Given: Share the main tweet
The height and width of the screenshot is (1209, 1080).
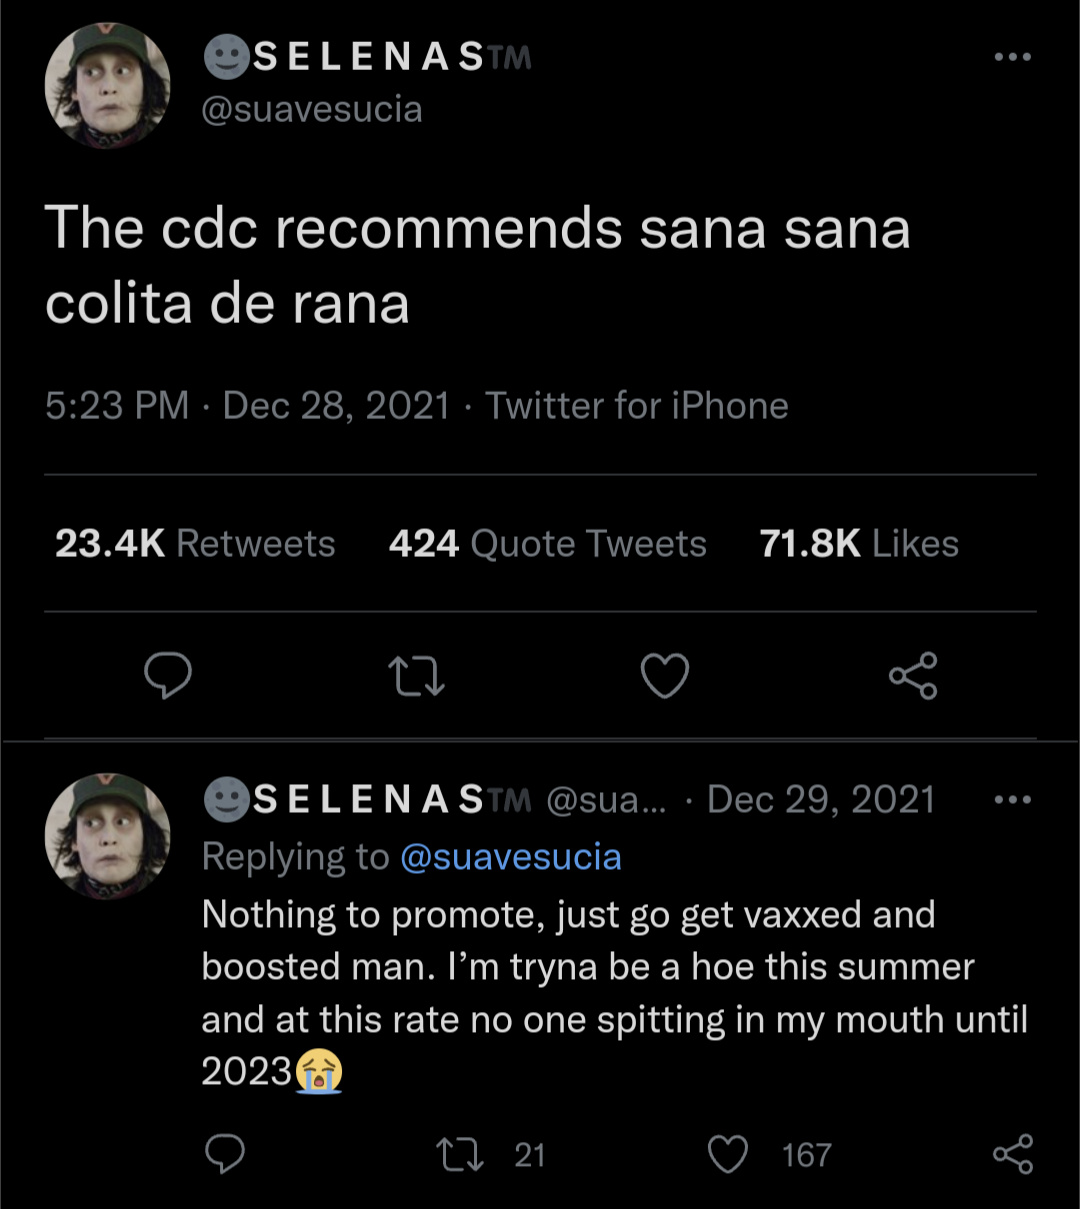Looking at the screenshot, I should click(x=913, y=676).
